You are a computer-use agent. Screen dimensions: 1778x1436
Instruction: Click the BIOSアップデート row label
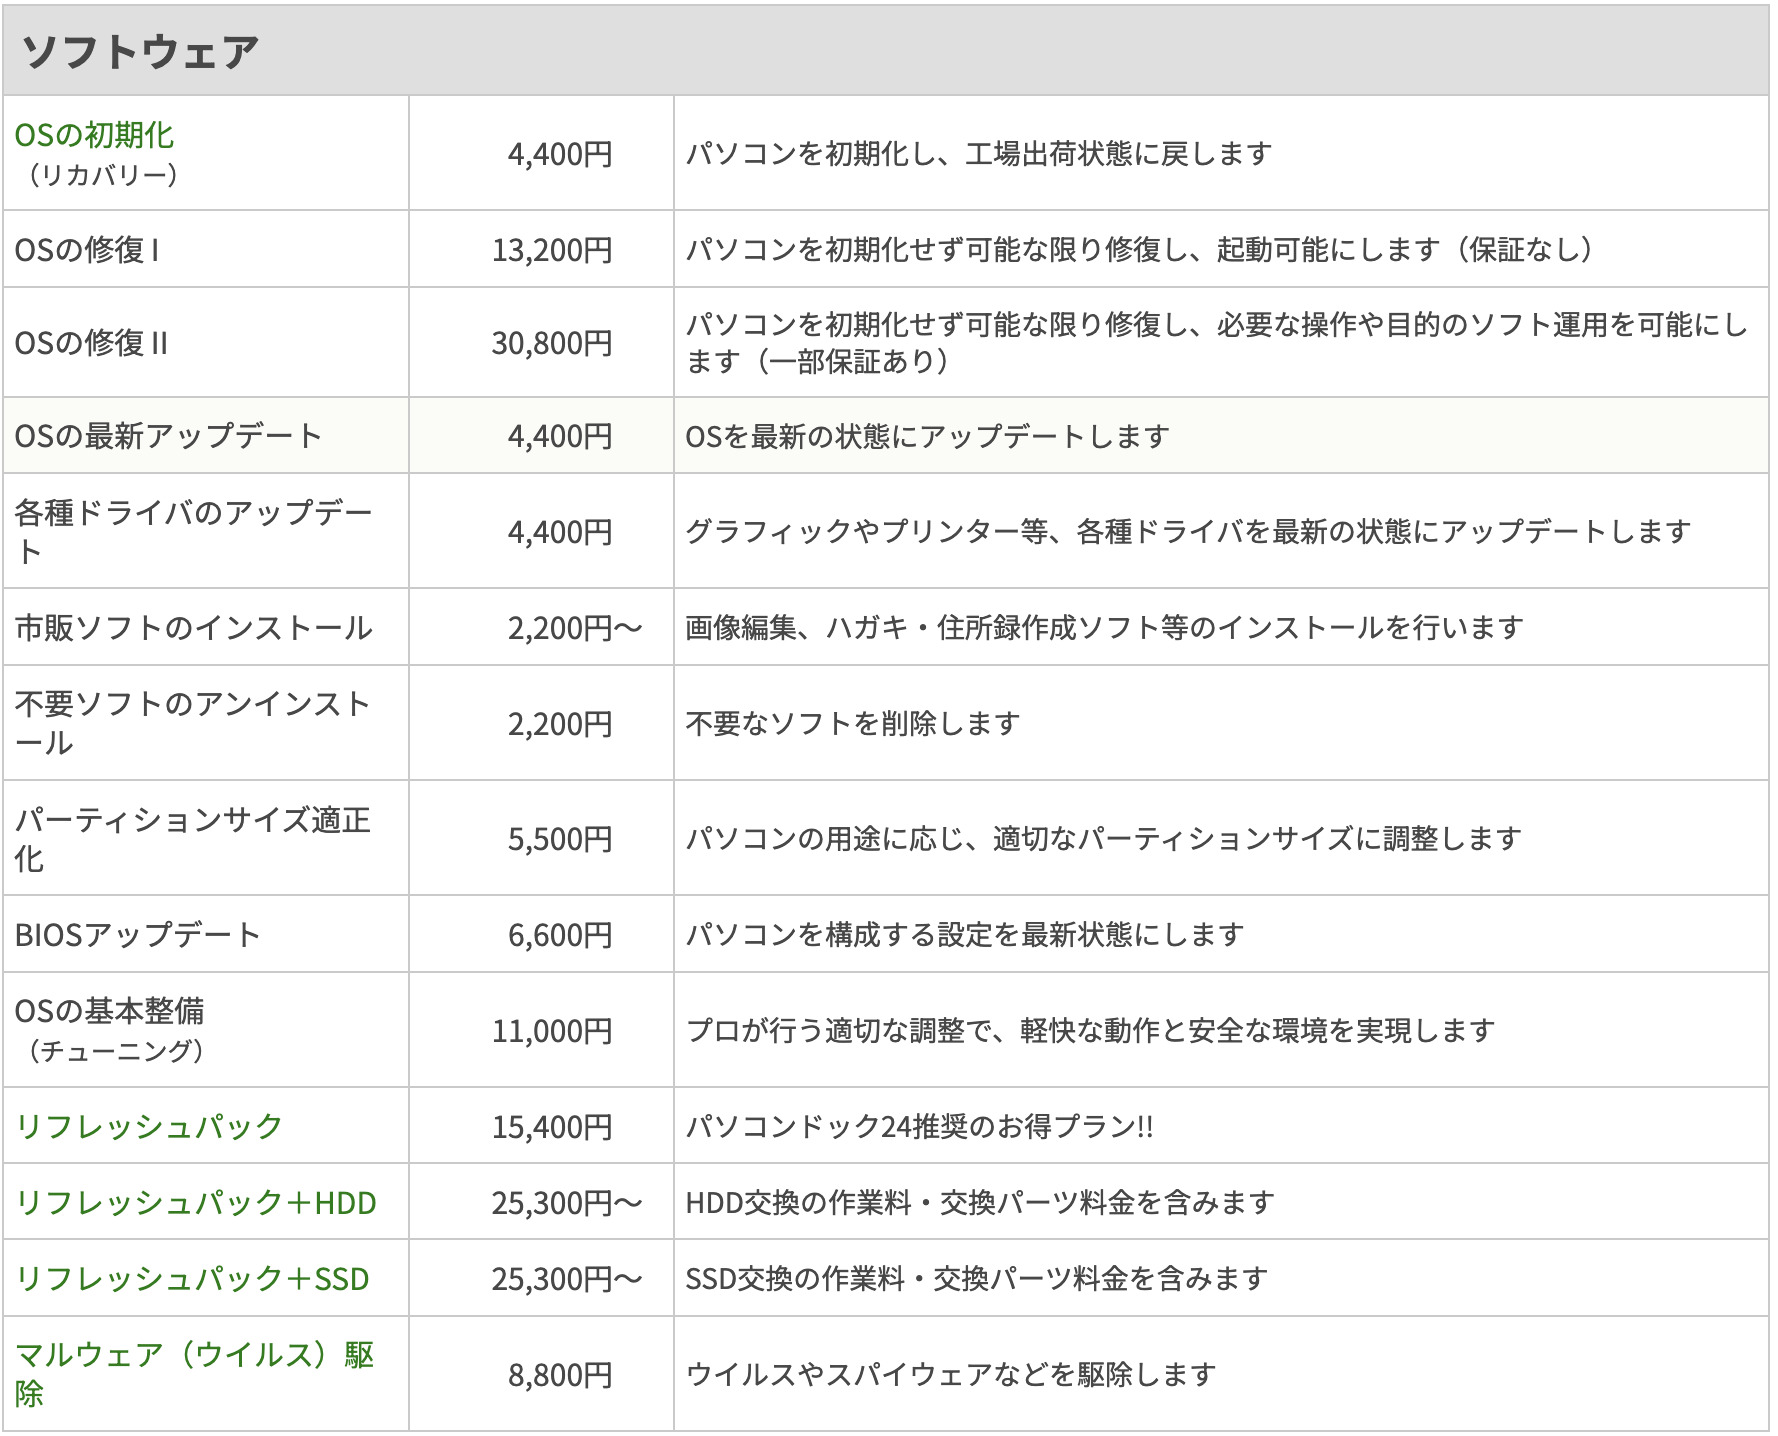[138, 934]
